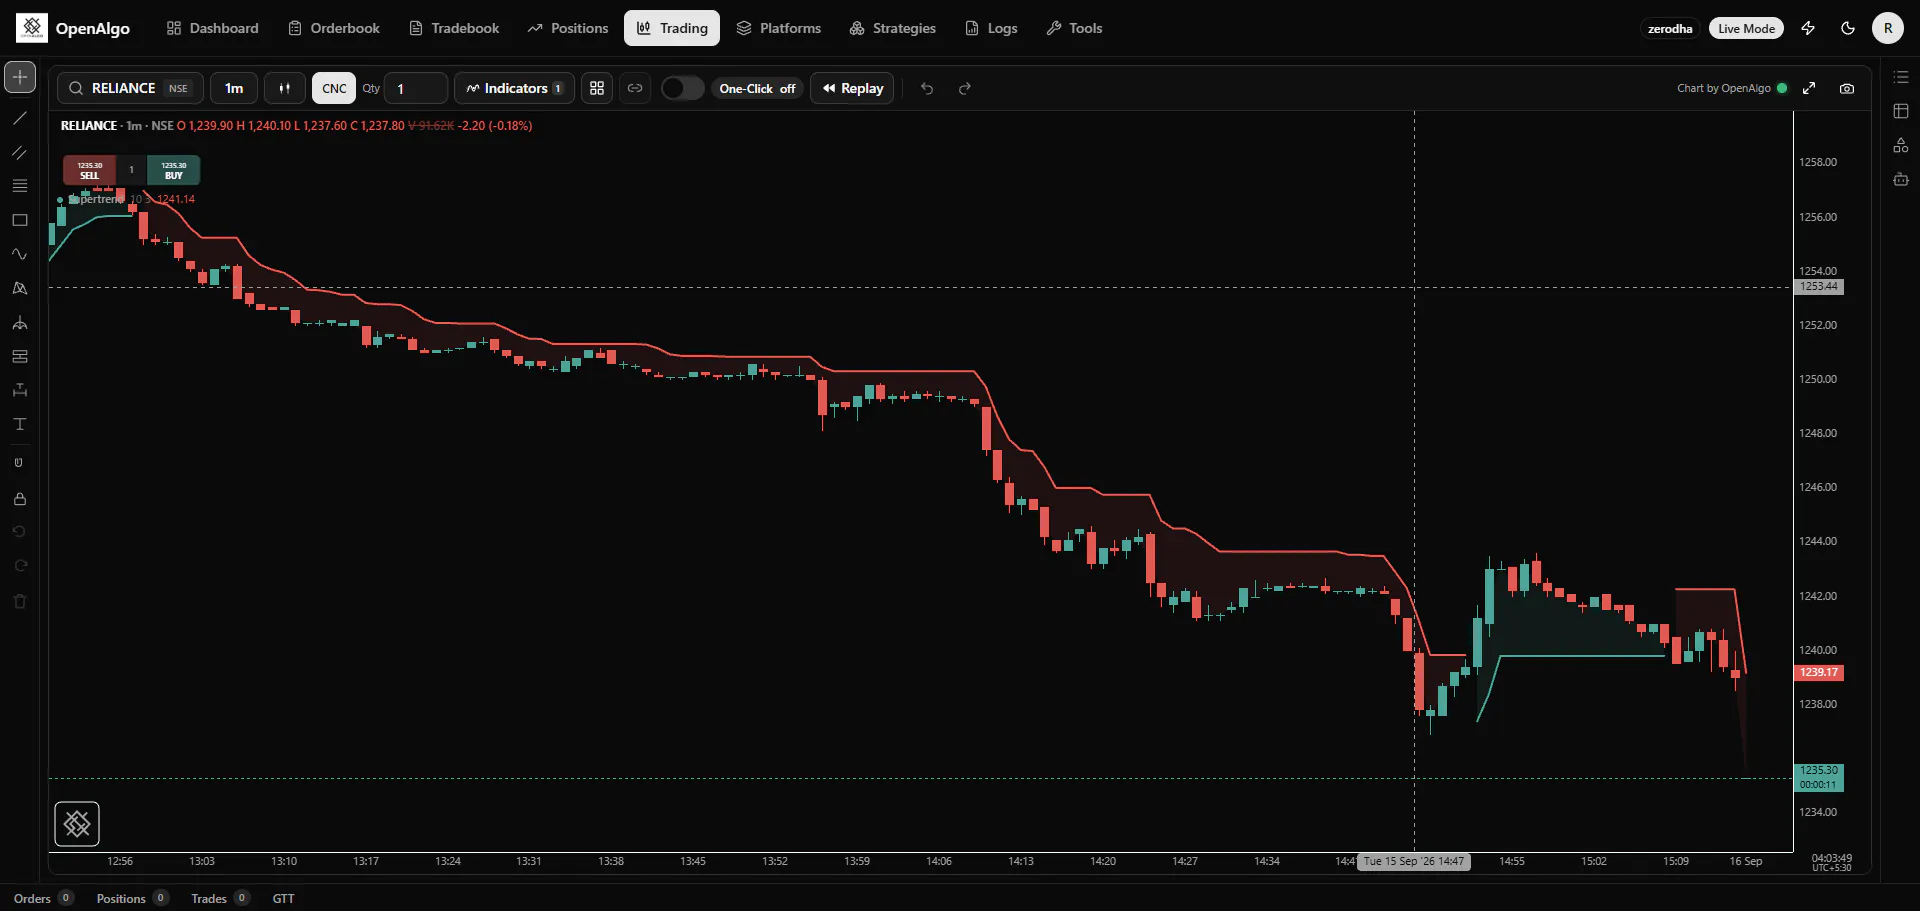
Task: Open the Indicators menu
Action: click(x=514, y=88)
